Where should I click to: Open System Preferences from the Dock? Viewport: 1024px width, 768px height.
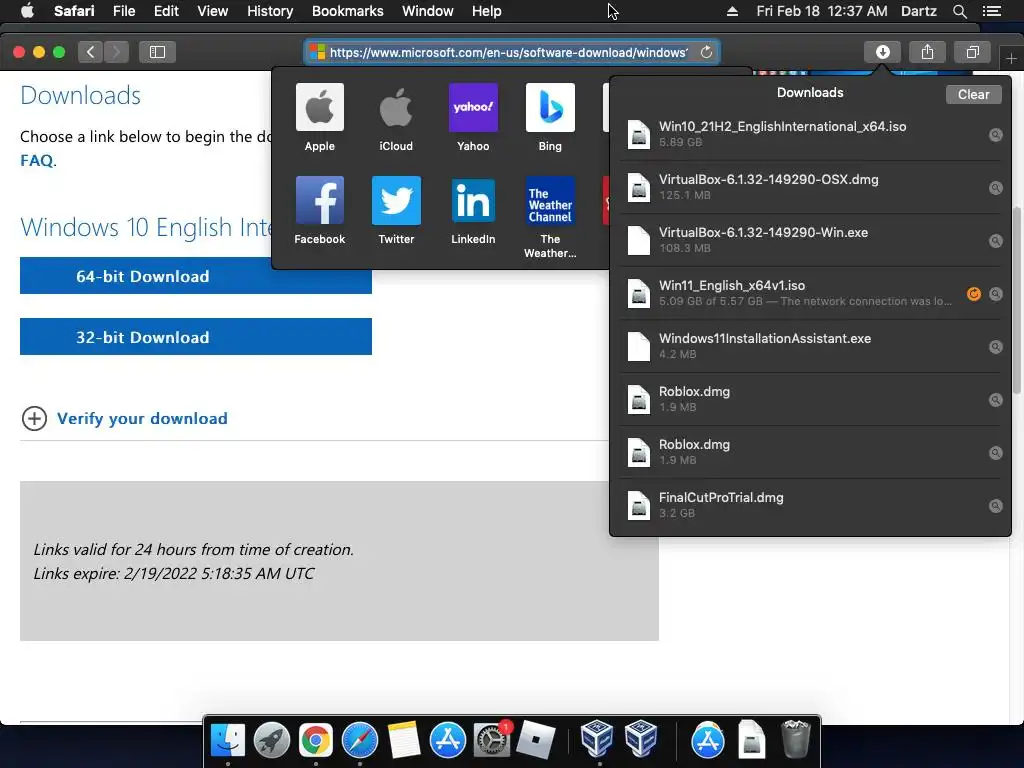(492, 740)
